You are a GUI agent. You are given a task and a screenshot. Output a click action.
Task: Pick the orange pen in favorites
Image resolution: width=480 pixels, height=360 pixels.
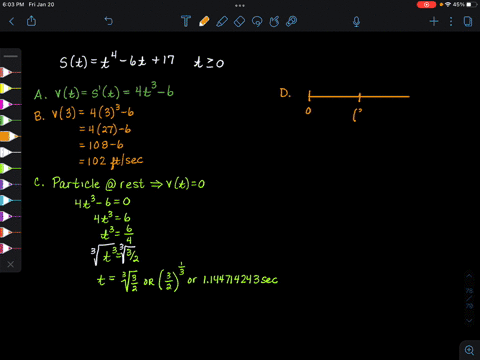coord(10,136)
